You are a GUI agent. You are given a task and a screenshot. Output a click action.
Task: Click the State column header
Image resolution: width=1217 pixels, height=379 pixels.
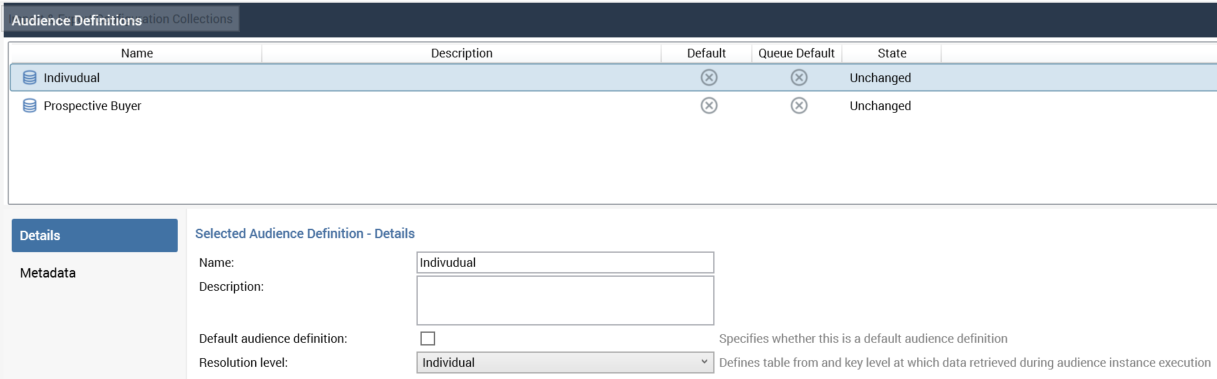pyautogui.click(x=892, y=53)
